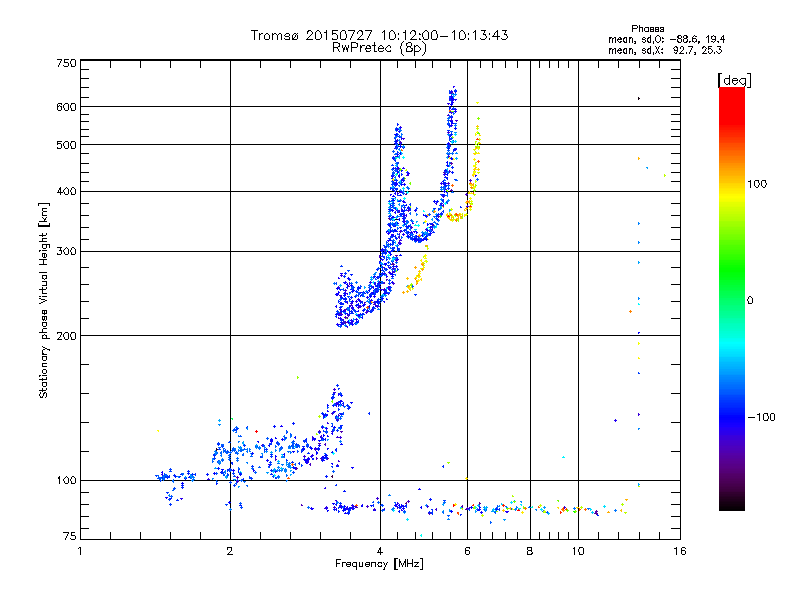Image resolution: width=800 pixels, height=600 pixels.
Task: Click the y-axis tick label '75'
Action: click(70, 536)
